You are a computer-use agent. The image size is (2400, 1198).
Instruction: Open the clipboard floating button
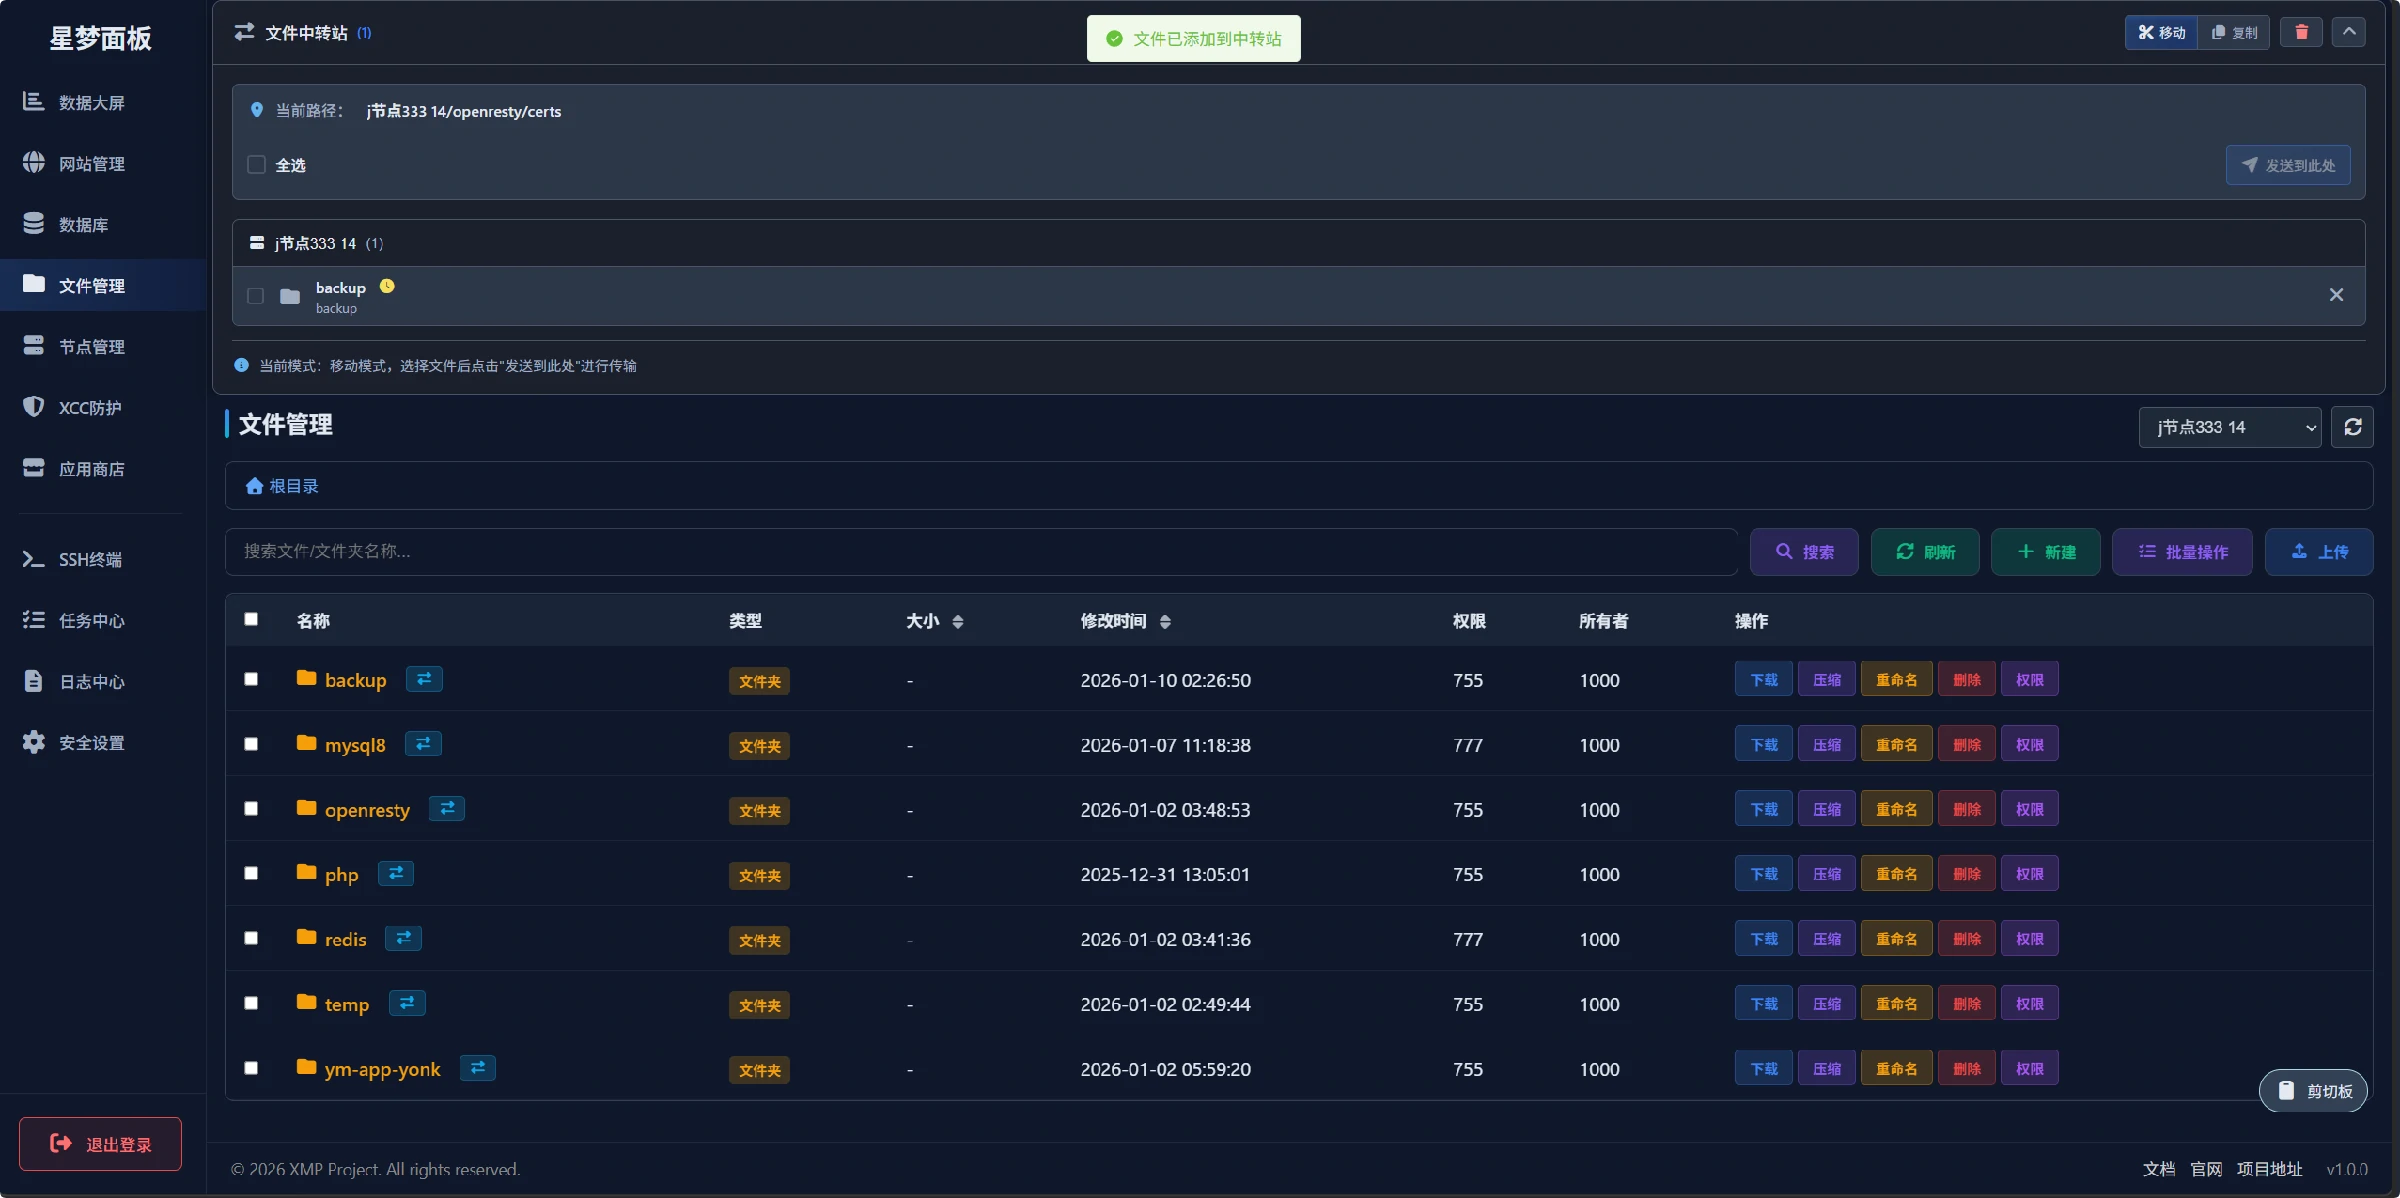click(2313, 1091)
